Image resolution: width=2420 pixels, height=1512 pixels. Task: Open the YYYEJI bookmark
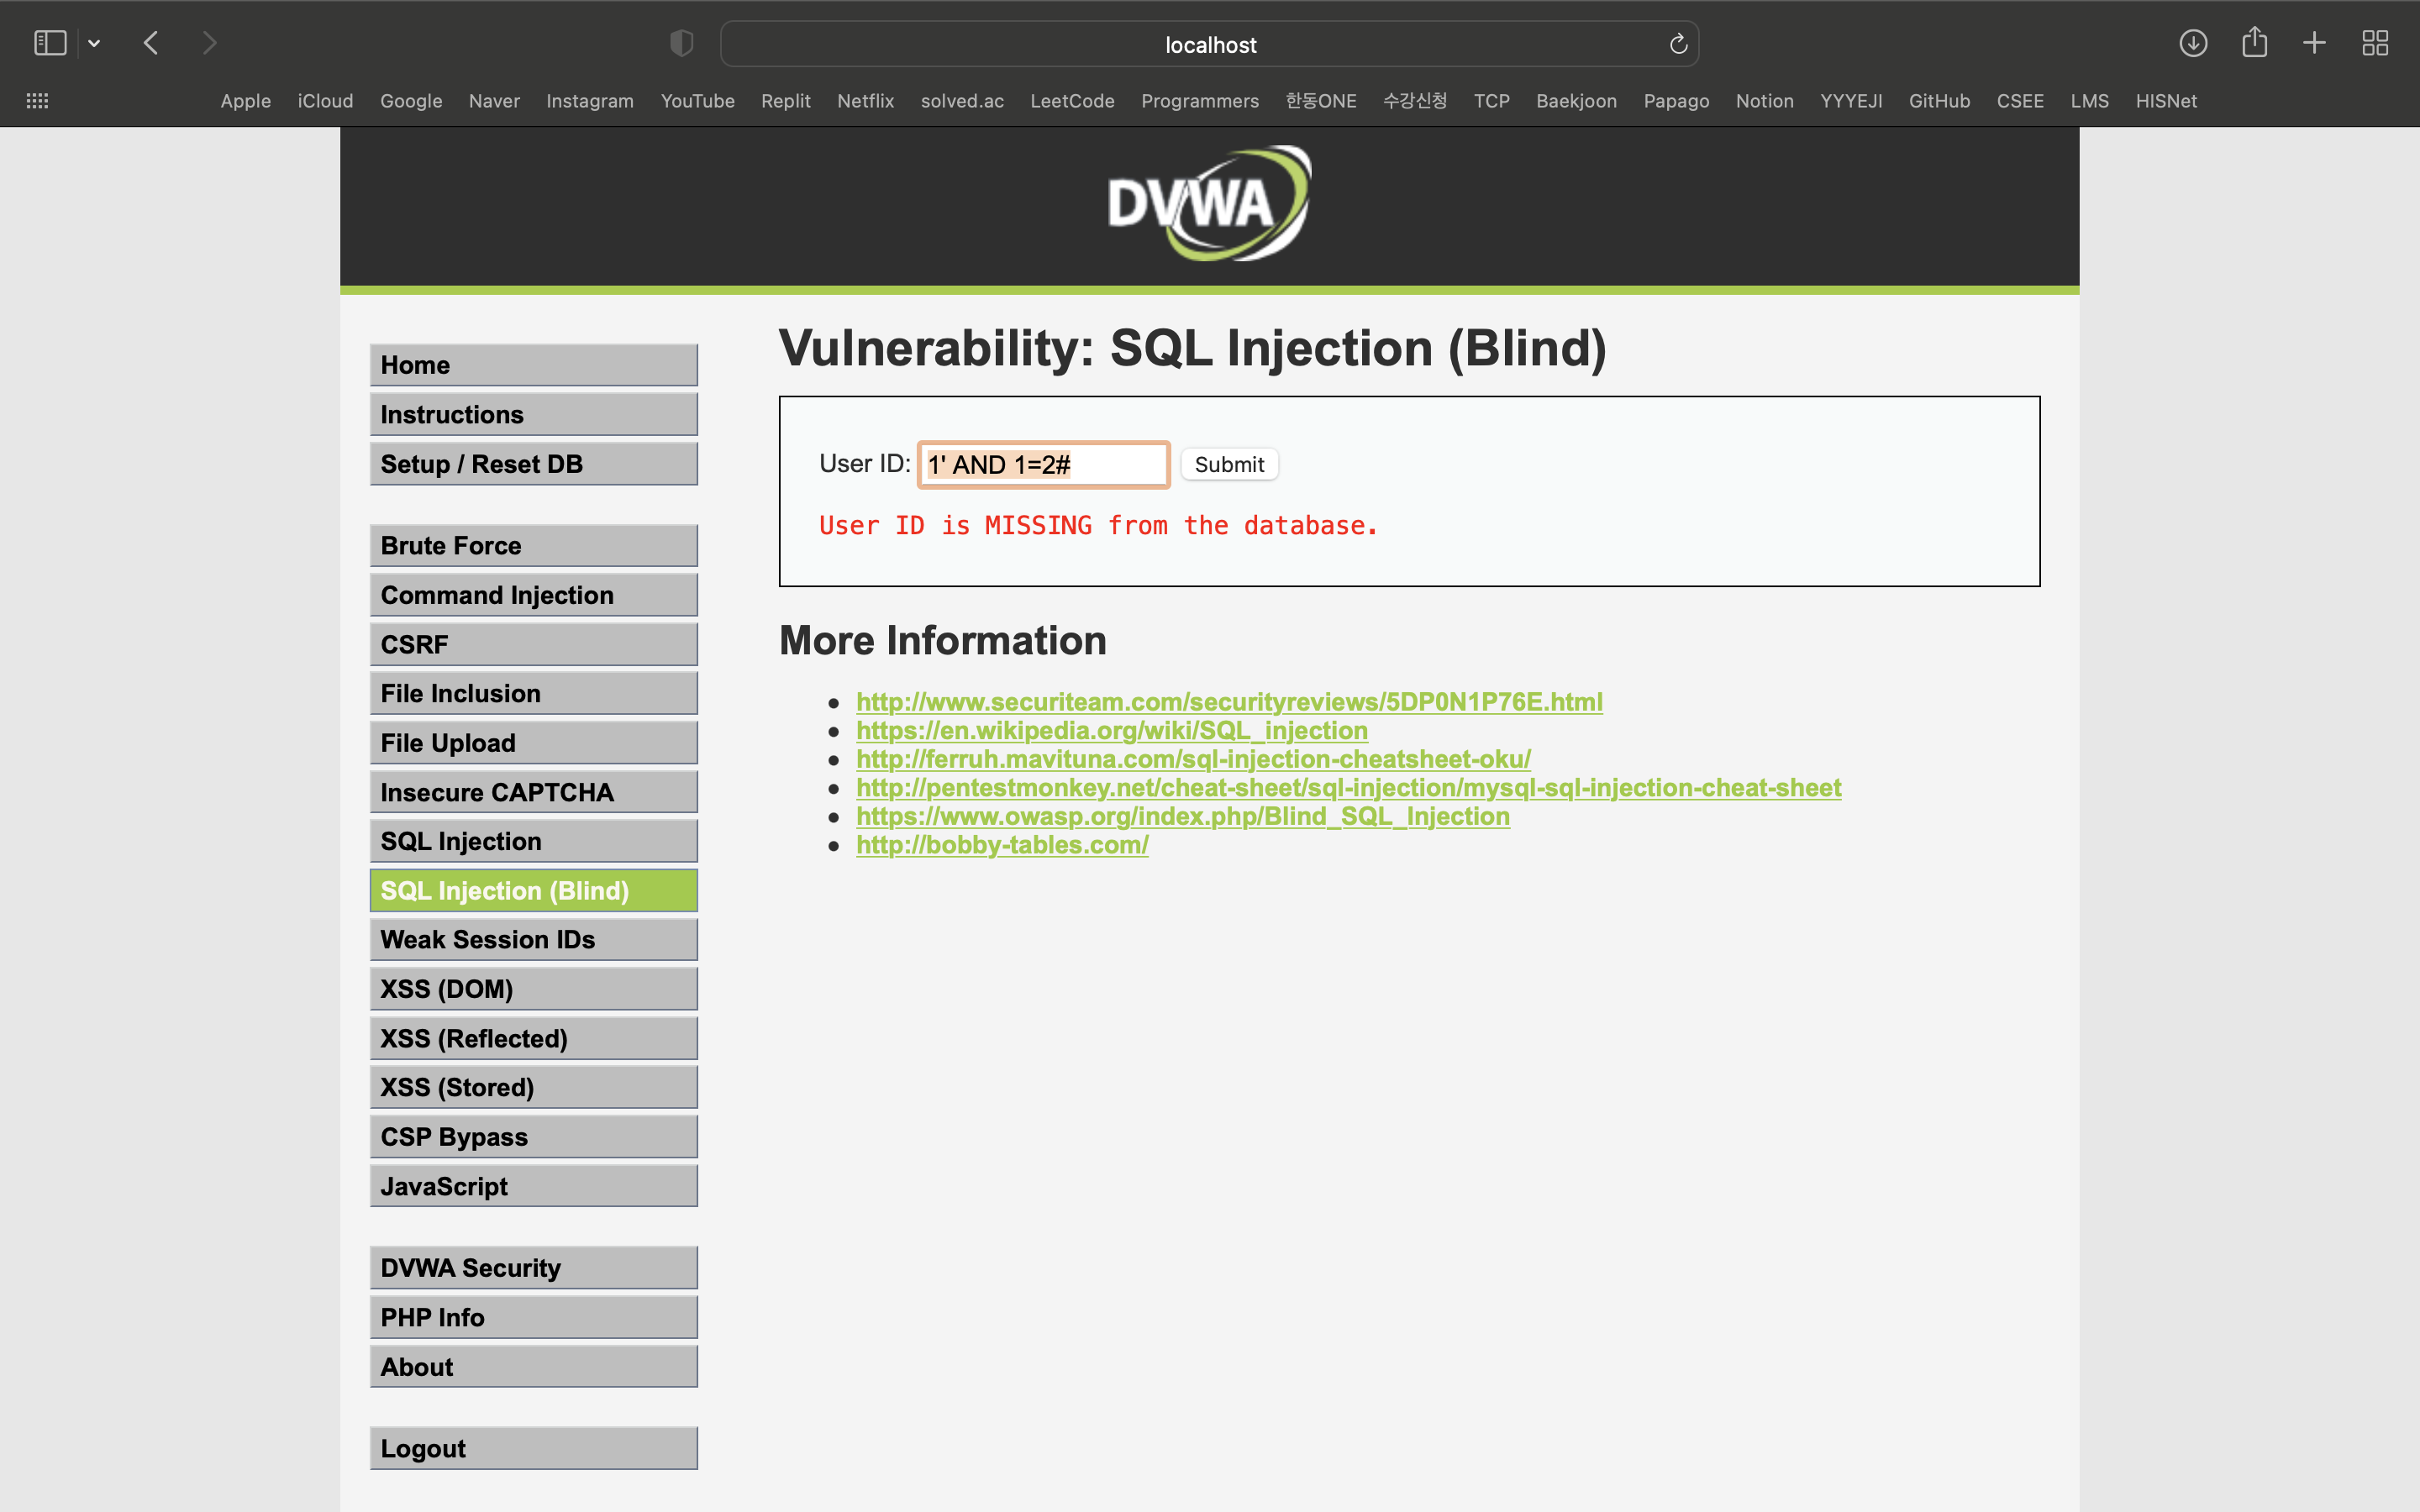pyautogui.click(x=1851, y=101)
